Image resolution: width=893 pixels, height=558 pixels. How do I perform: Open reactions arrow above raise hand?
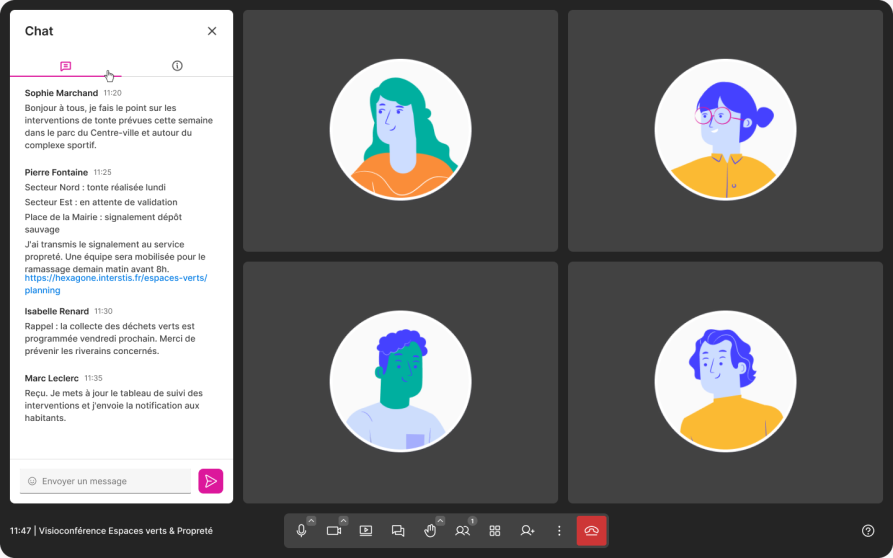[440, 520]
